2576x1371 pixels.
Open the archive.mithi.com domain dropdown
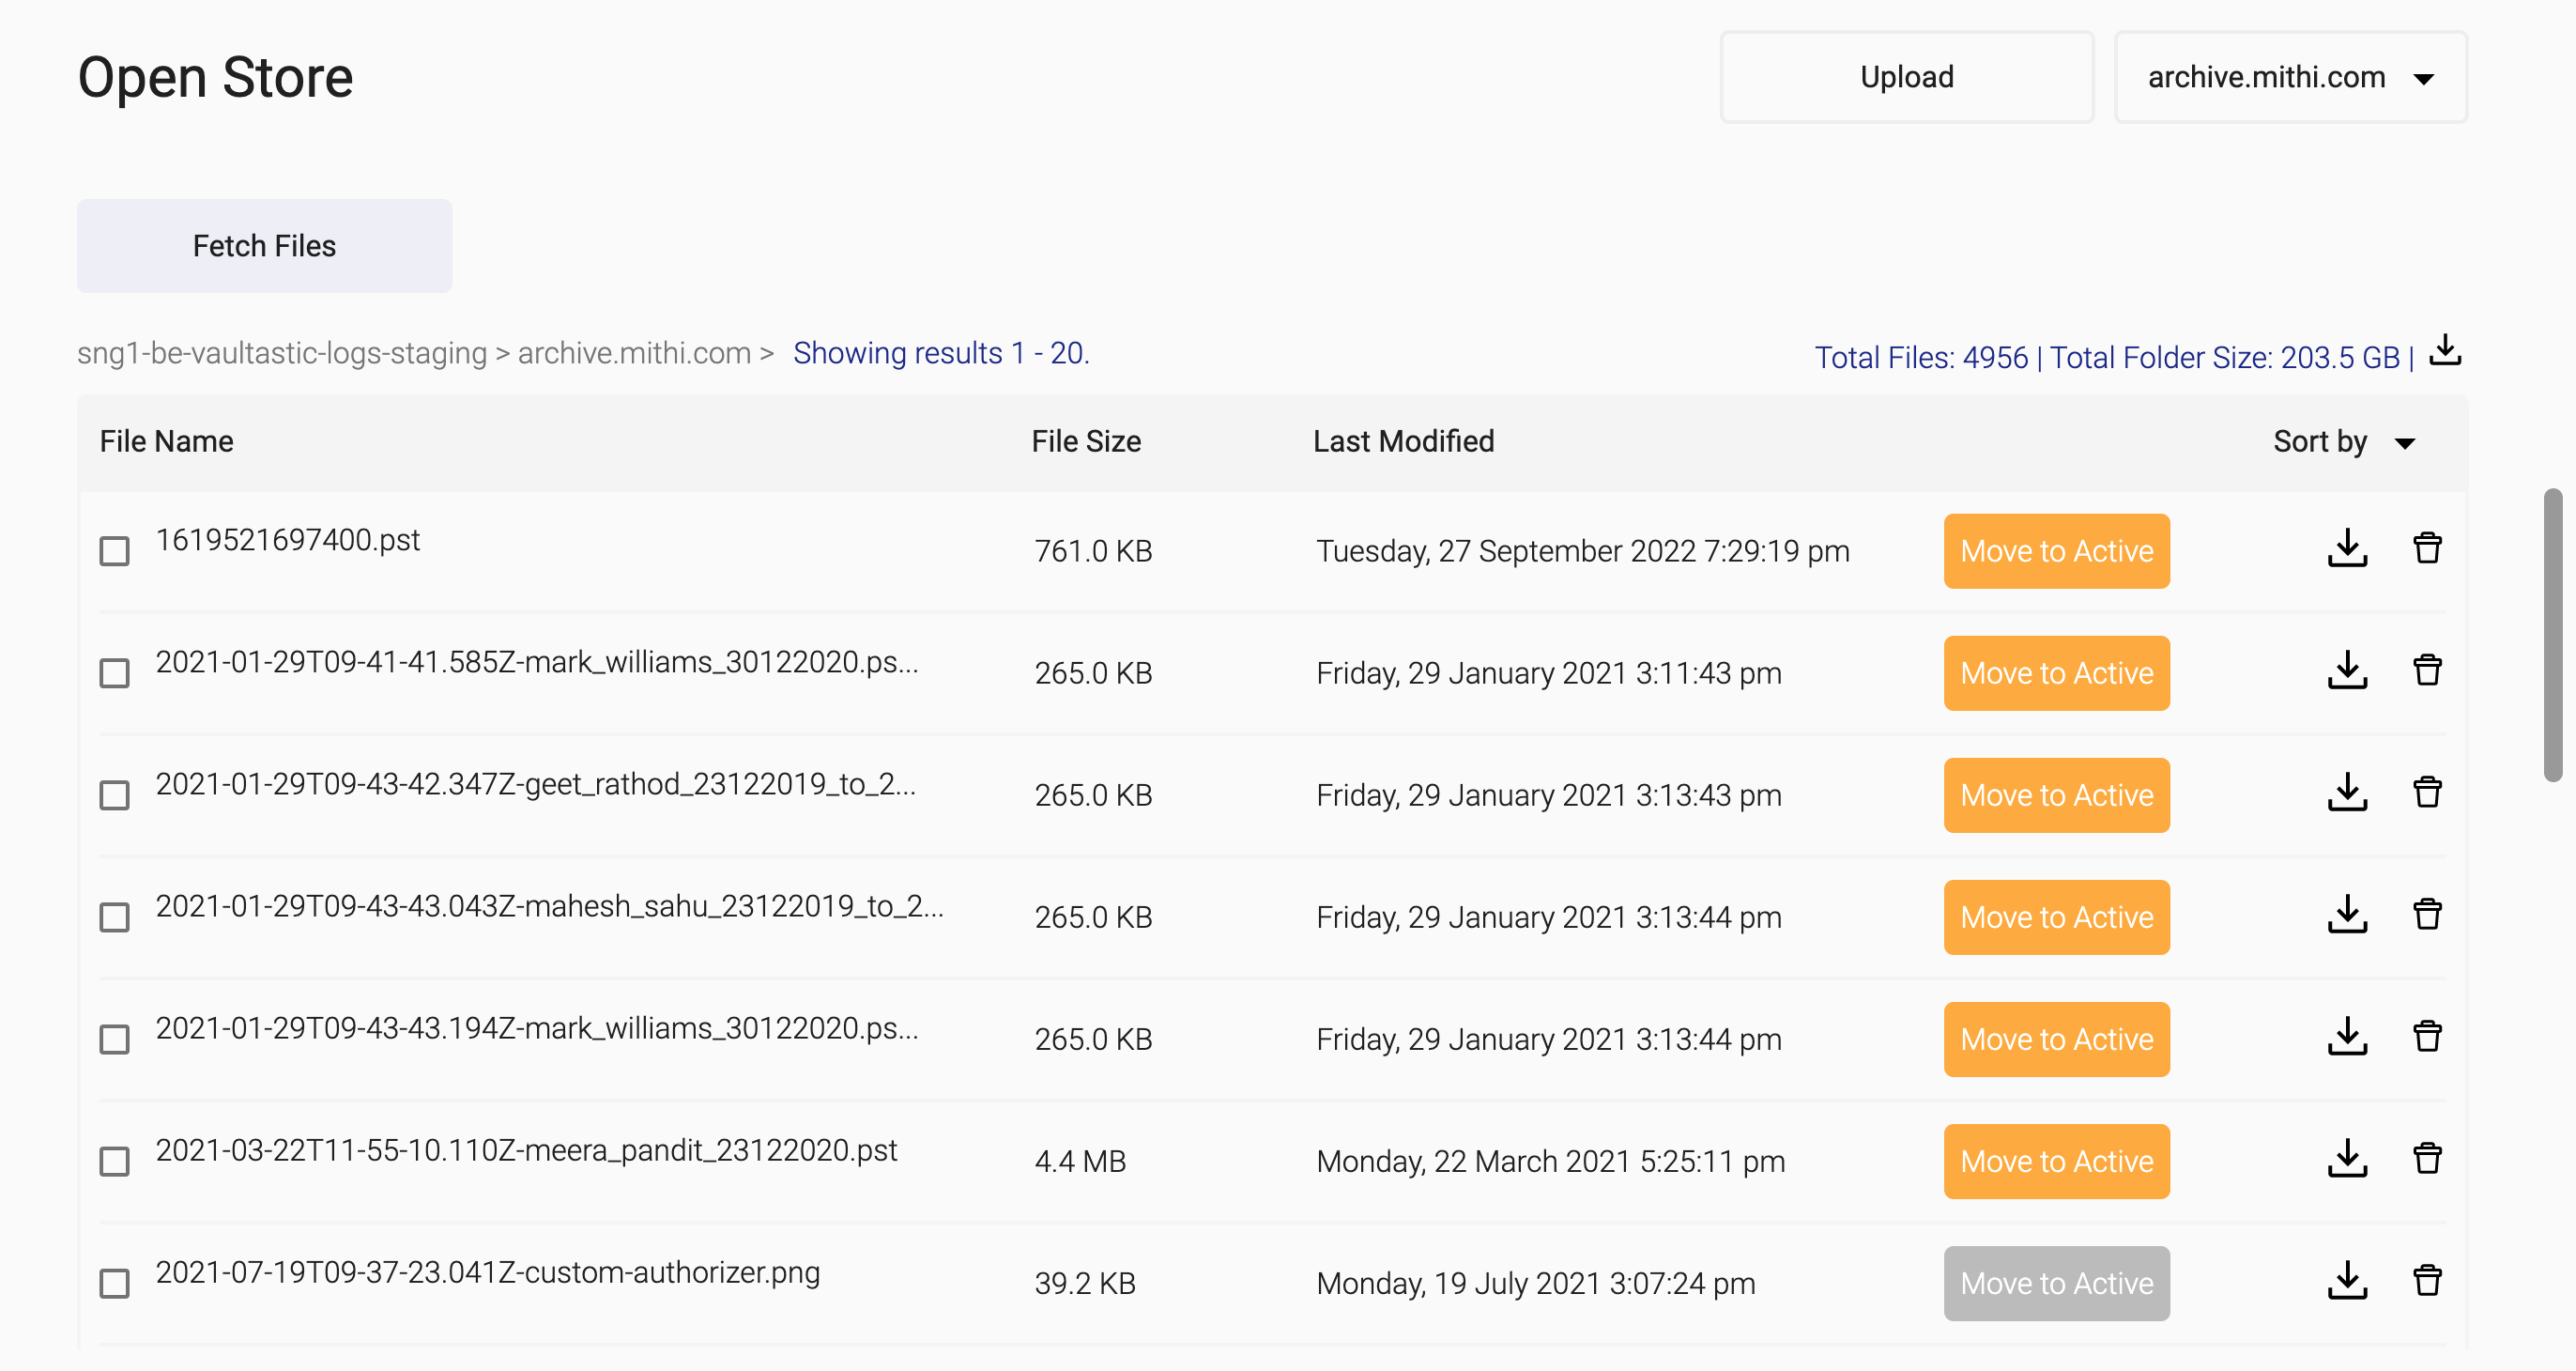pyautogui.click(x=2290, y=77)
